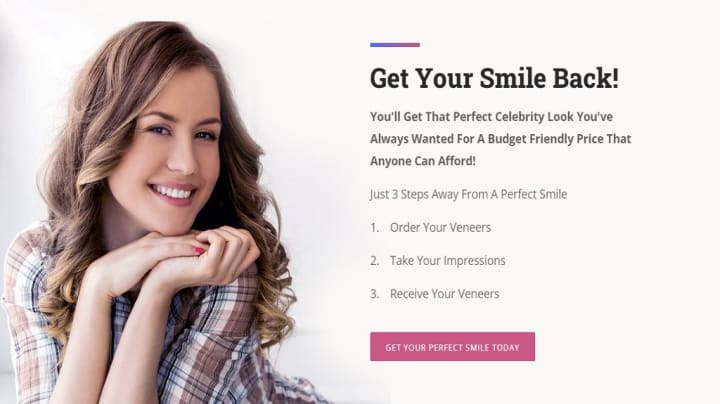Click the curly hair on the right side
The image size is (720, 404).
click(x=262, y=248)
